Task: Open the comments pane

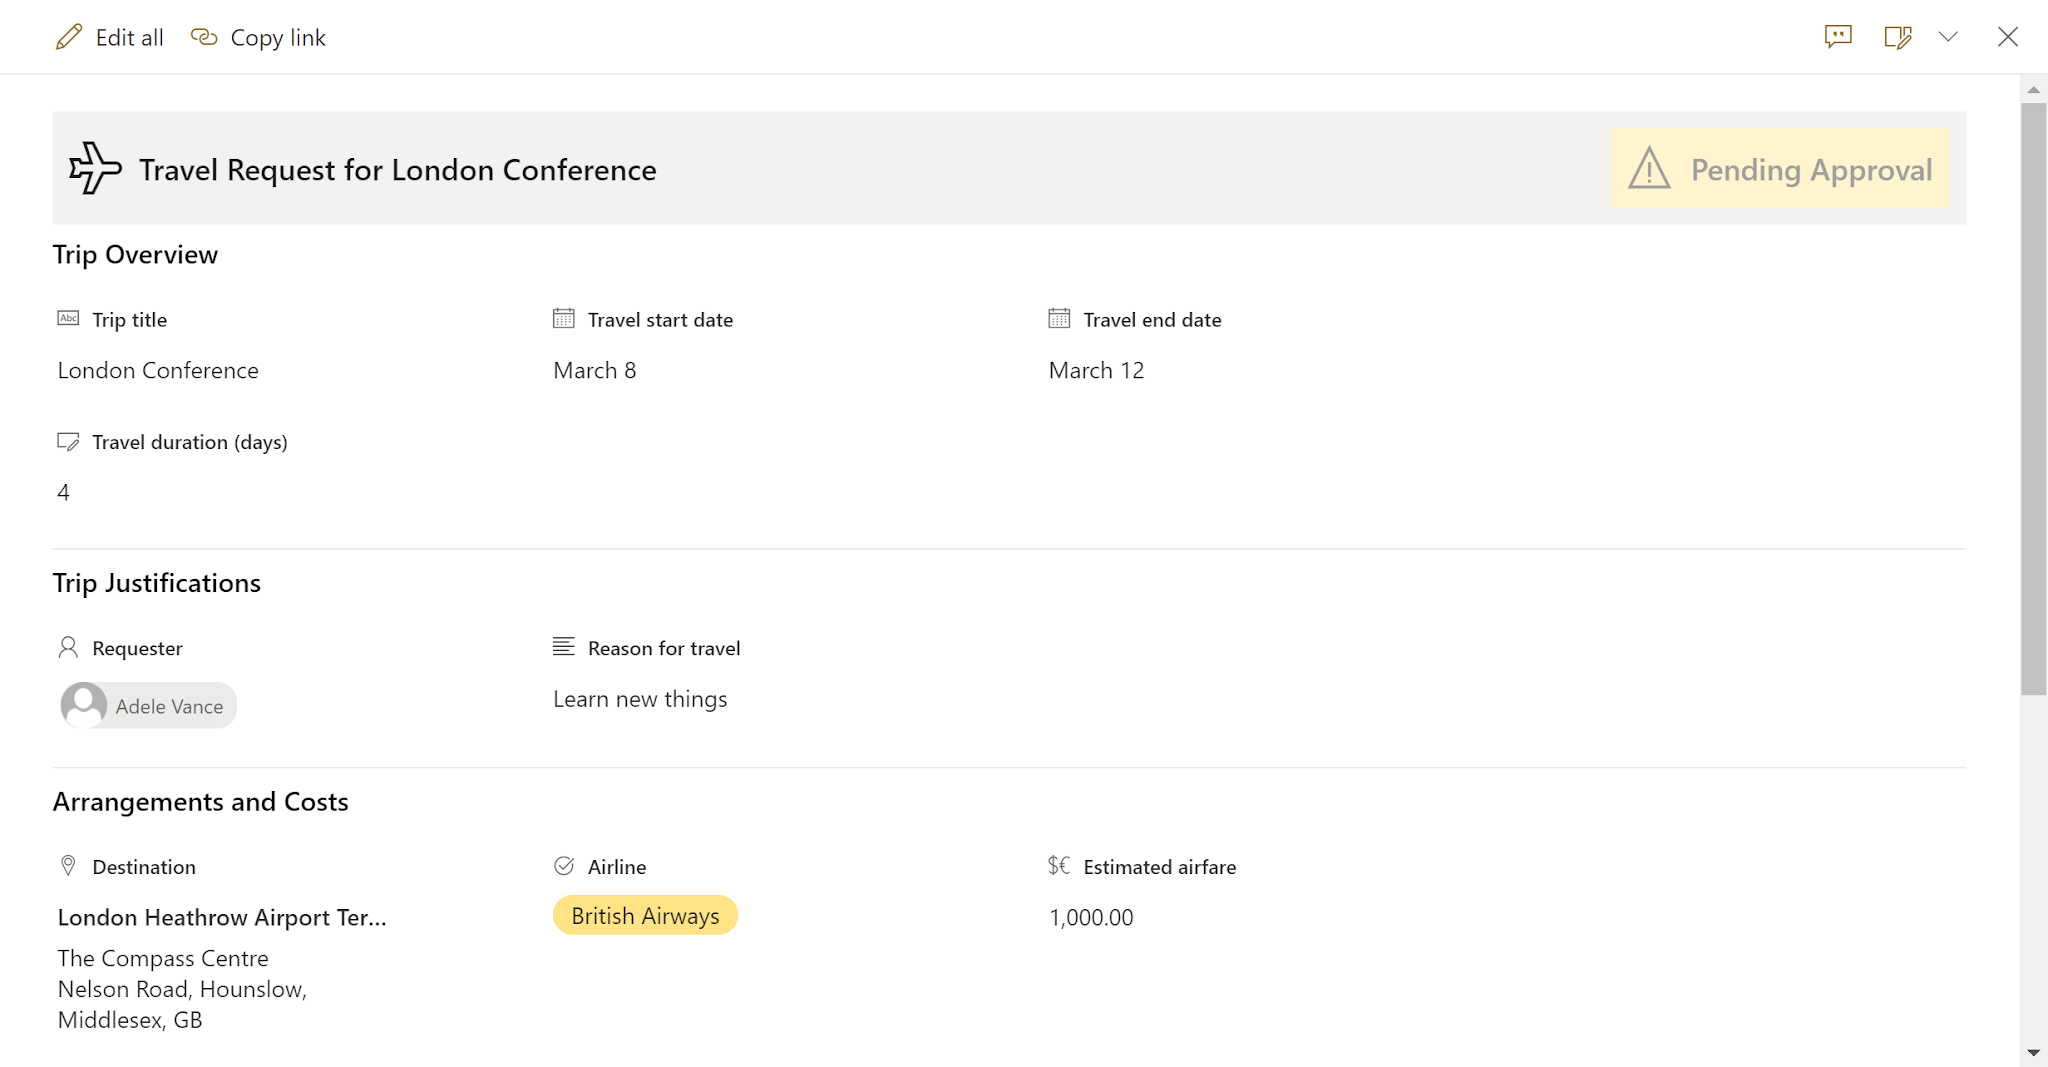Action: coord(1838,36)
